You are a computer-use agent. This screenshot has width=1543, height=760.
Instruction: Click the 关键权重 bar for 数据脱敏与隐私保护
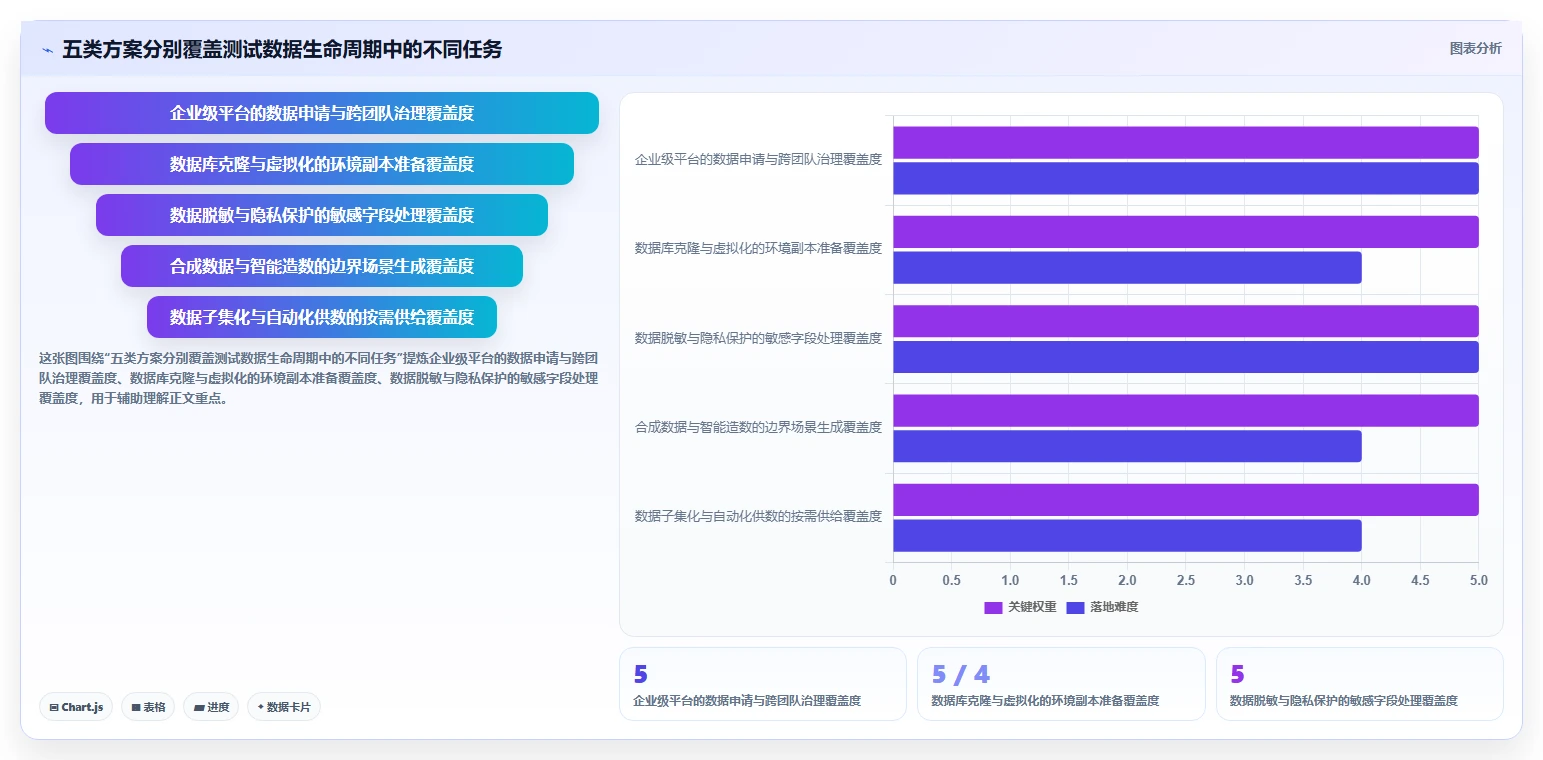click(1186, 321)
